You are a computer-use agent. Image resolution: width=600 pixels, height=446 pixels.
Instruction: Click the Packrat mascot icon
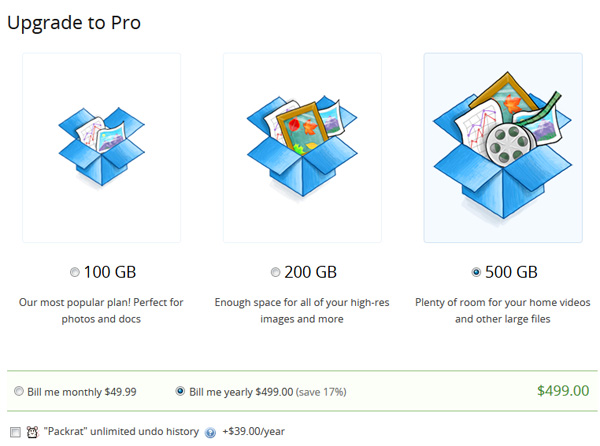pyautogui.click(x=32, y=432)
